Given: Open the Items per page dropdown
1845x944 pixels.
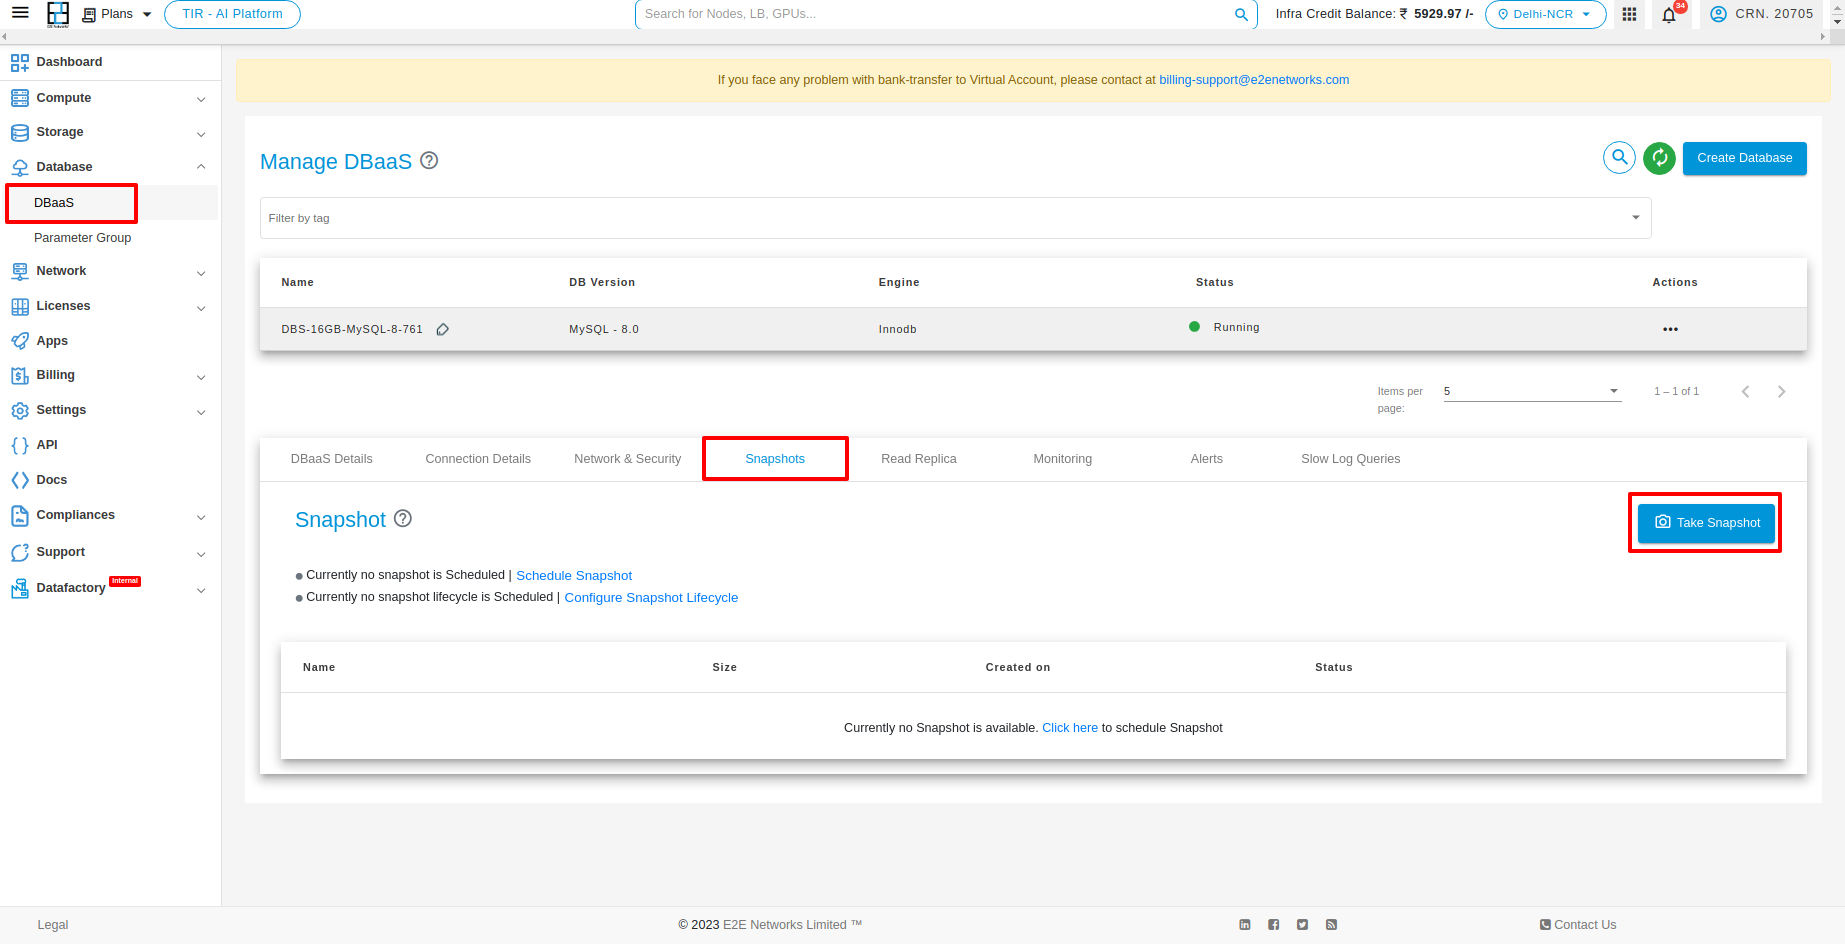Looking at the screenshot, I should pyautogui.click(x=1531, y=391).
